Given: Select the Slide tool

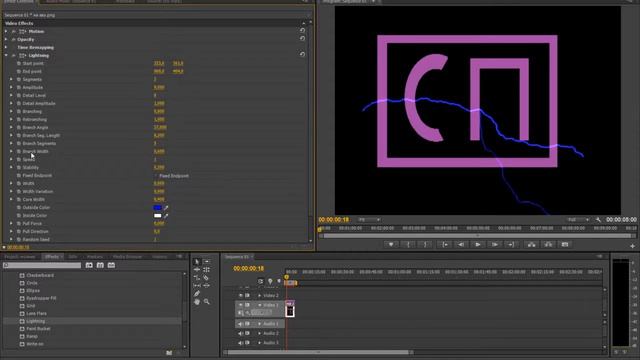Looking at the screenshot, I should [x=207, y=286].
